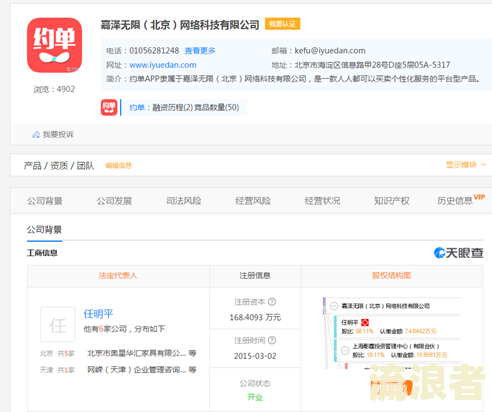
Task: Open 网嵘（天津）企业管理咨询... company link
Action: coord(137,370)
